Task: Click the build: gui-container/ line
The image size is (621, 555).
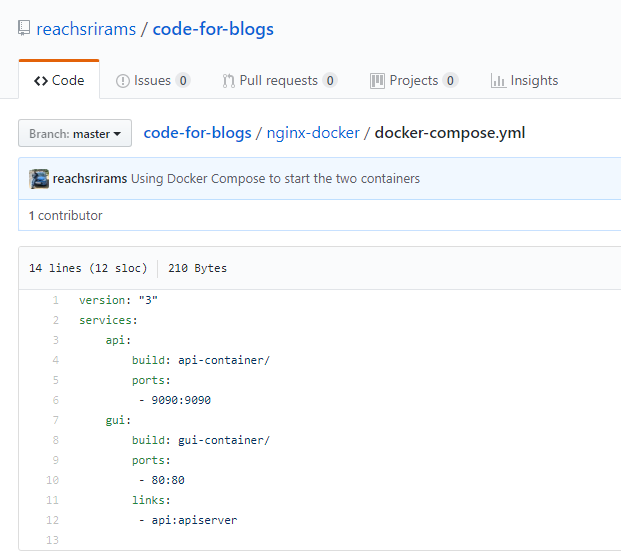Action: pos(201,440)
